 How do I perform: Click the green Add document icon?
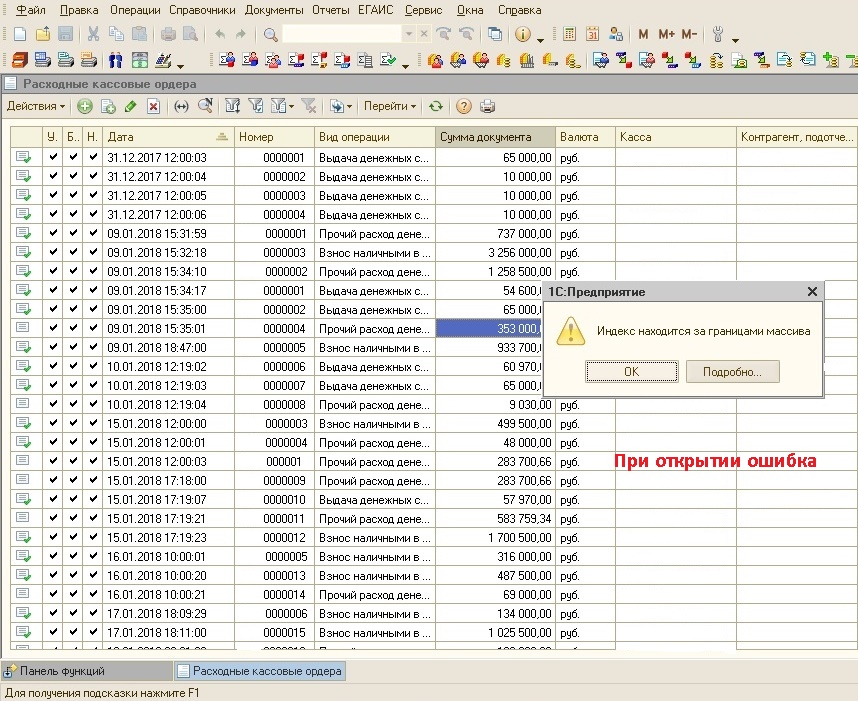coord(85,106)
